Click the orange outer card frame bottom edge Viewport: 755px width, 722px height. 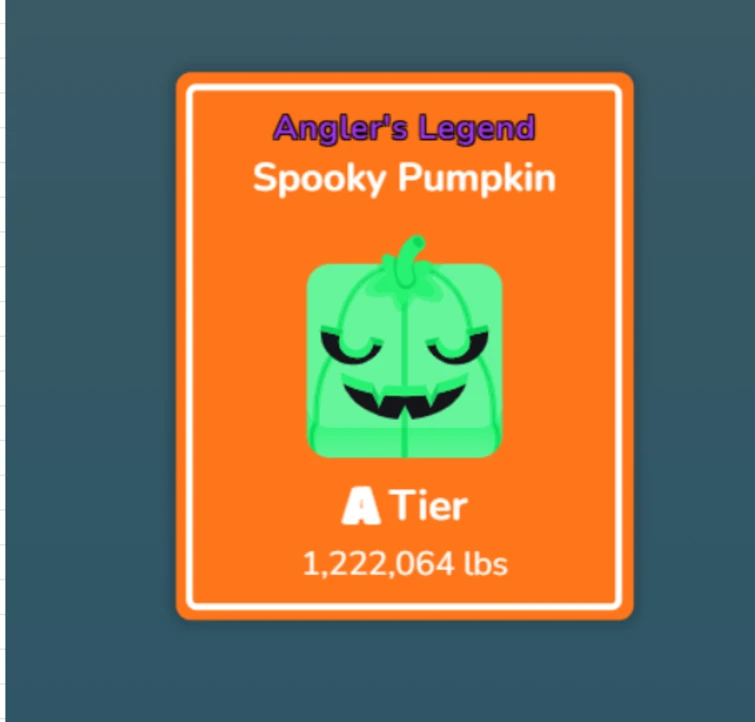404,615
